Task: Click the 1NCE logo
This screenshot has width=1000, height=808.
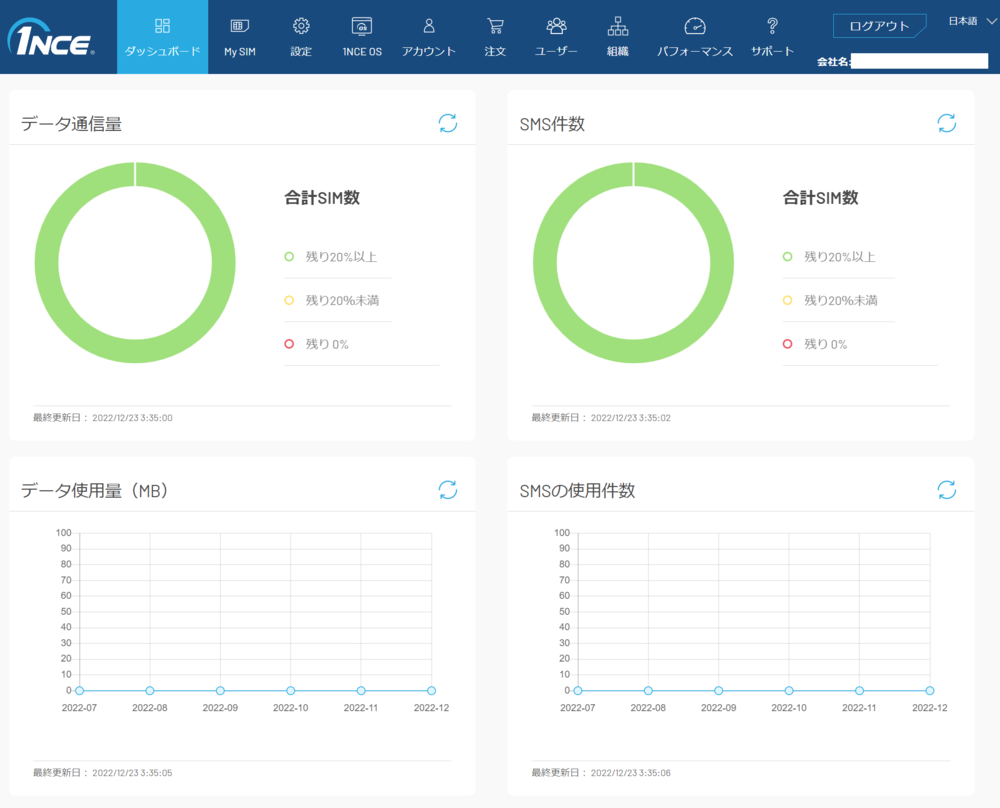Action: tap(51, 40)
